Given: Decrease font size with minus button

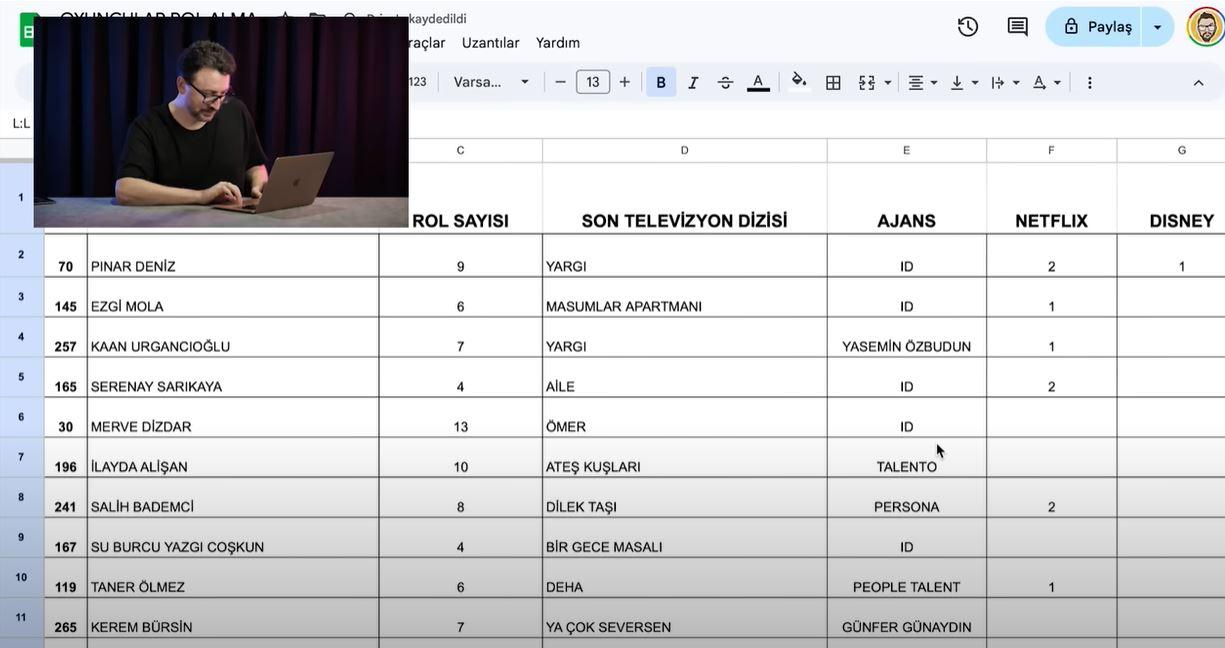Looking at the screenshot, I should [560, 82].
